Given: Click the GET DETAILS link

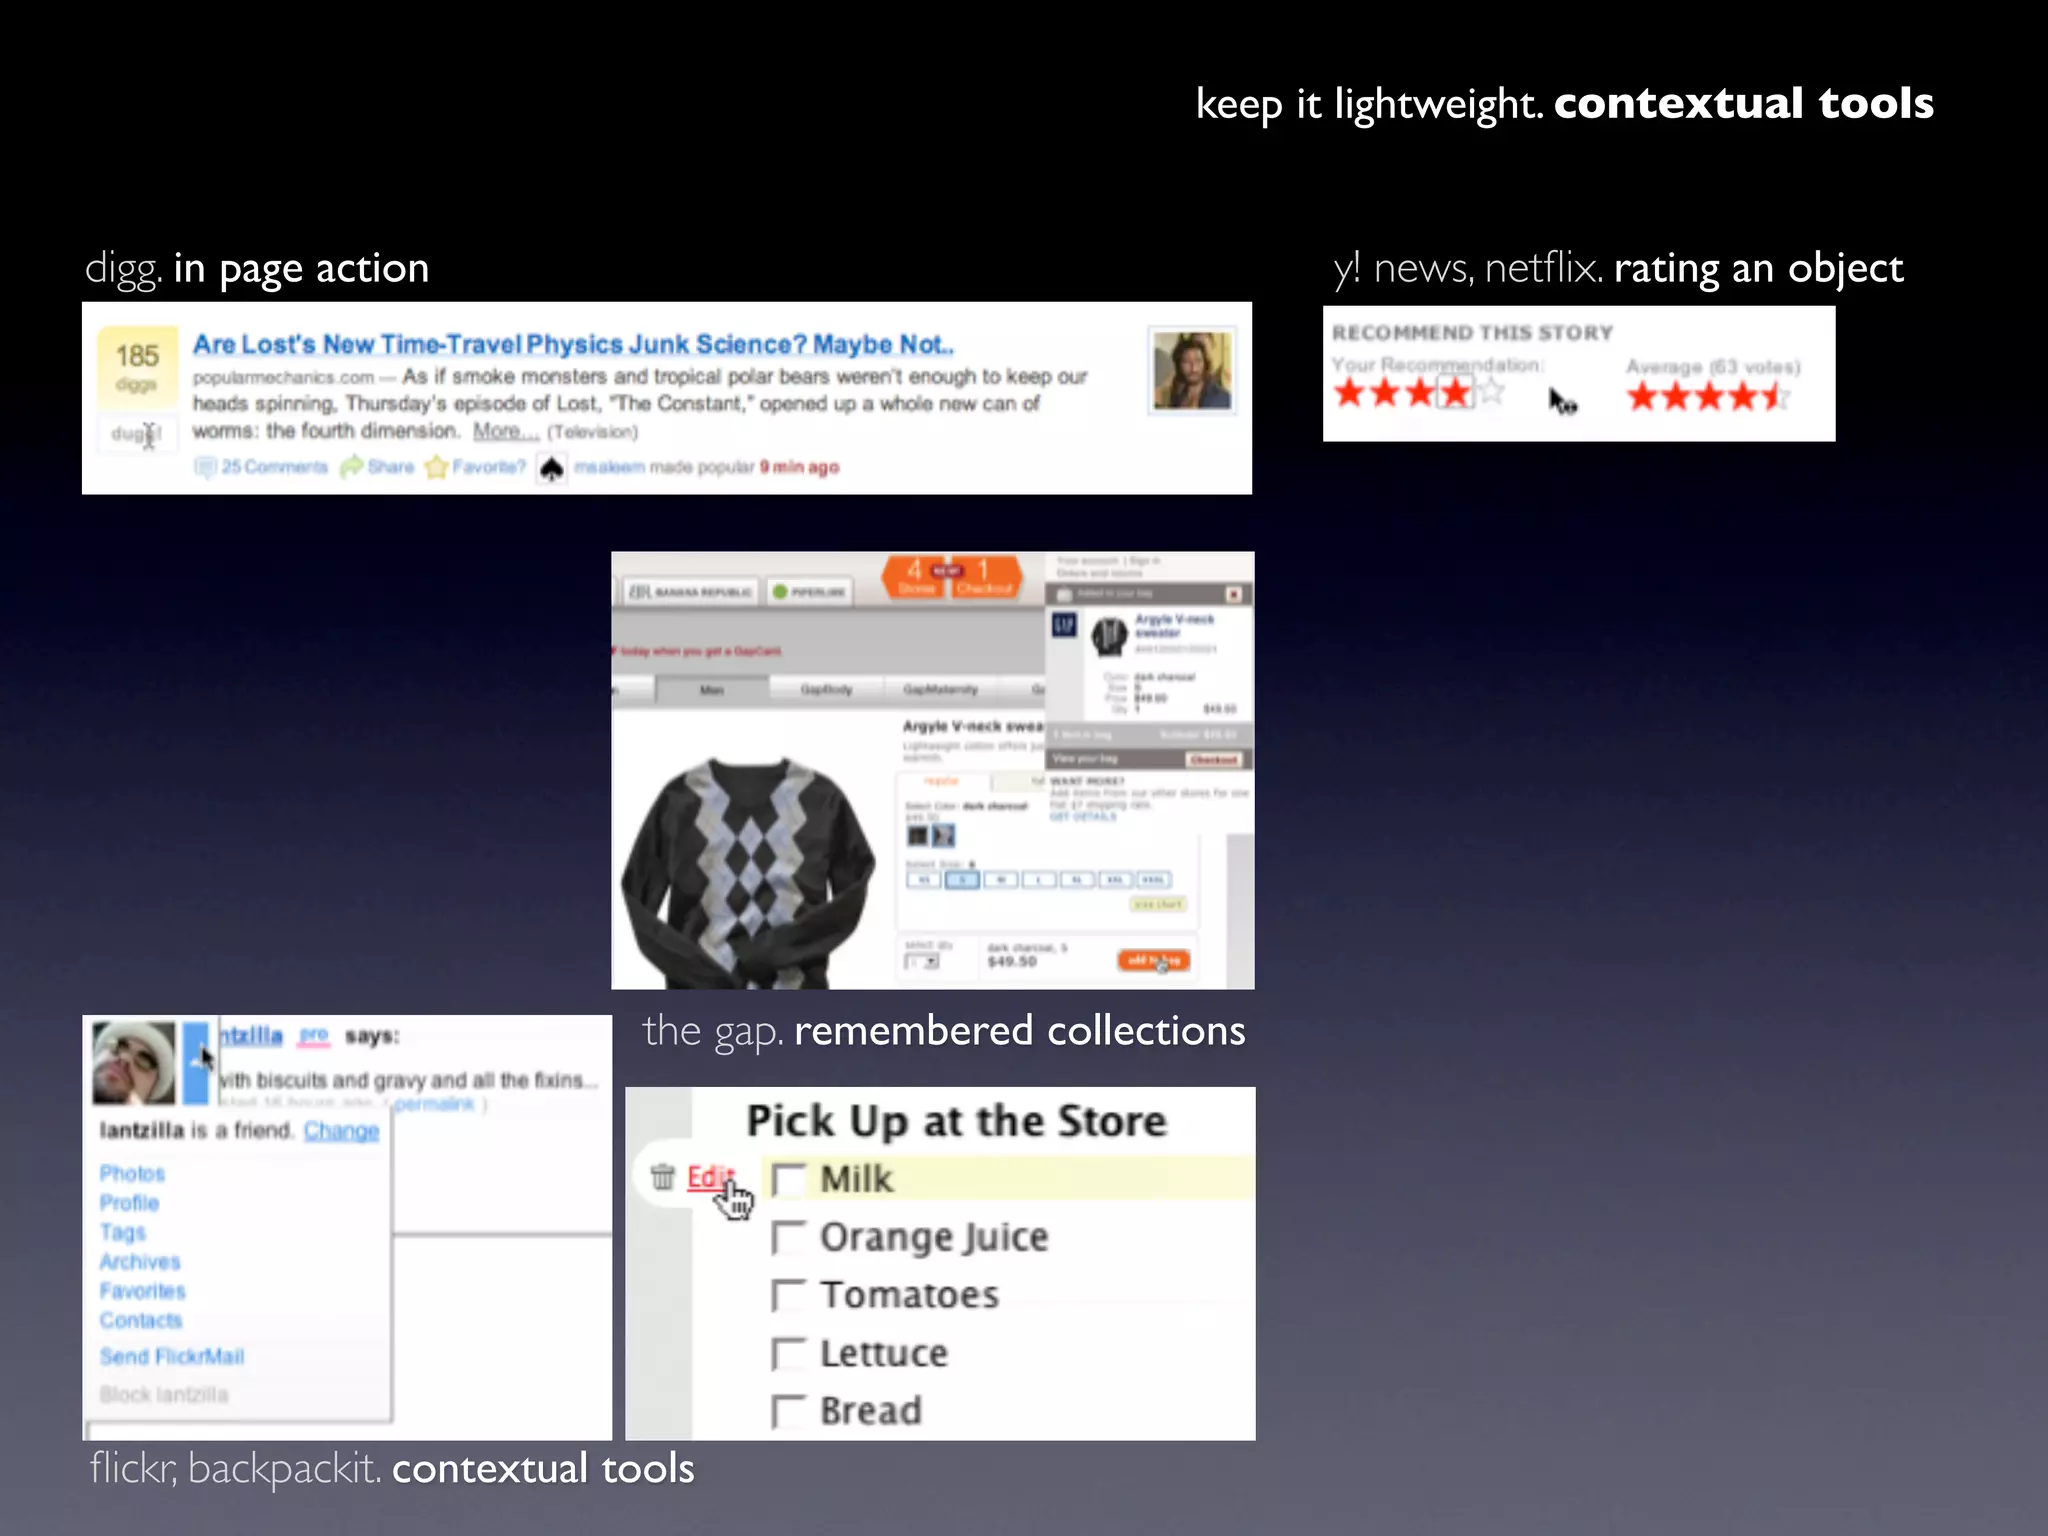Looking at the screenshot, I should coord(1082,817).
